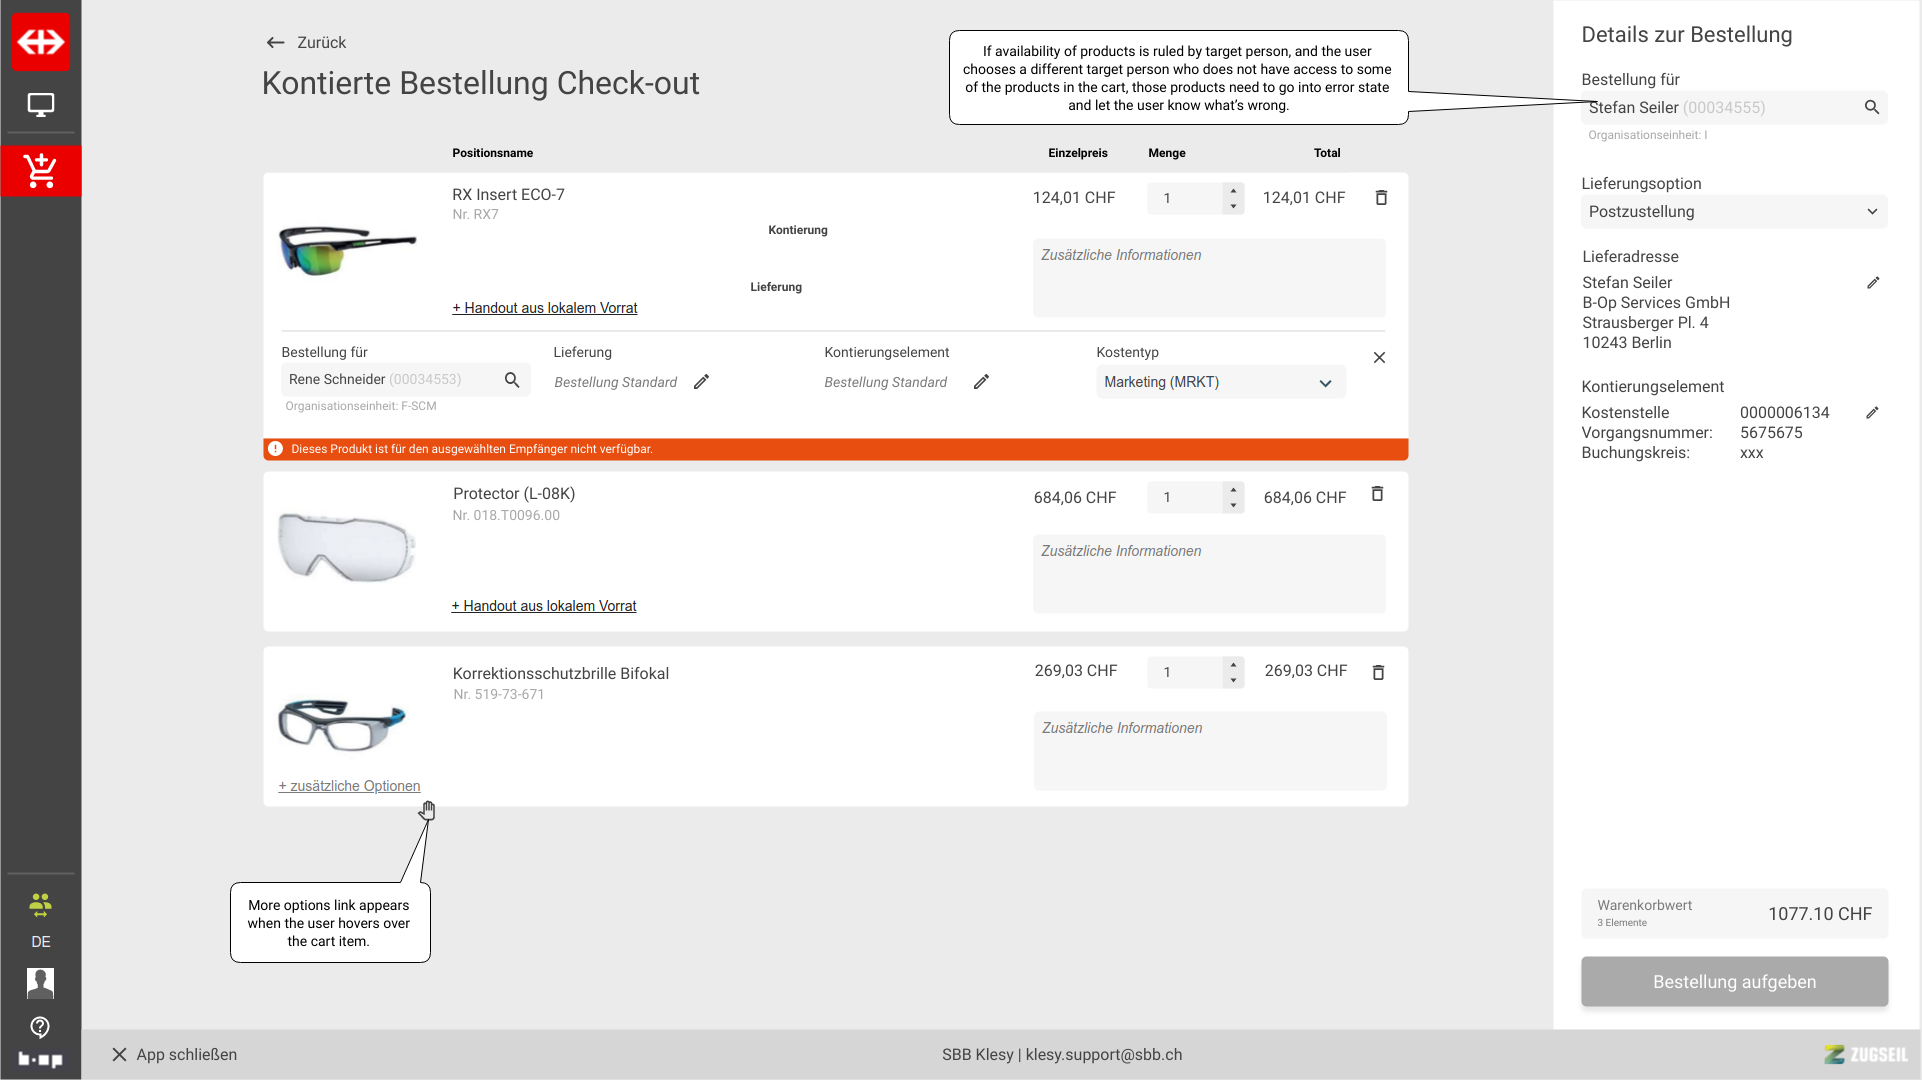Edit Kontierungselement in order details panel
The height and width of the screenshot is (1080, 1922).
(x=1872, y=413)
